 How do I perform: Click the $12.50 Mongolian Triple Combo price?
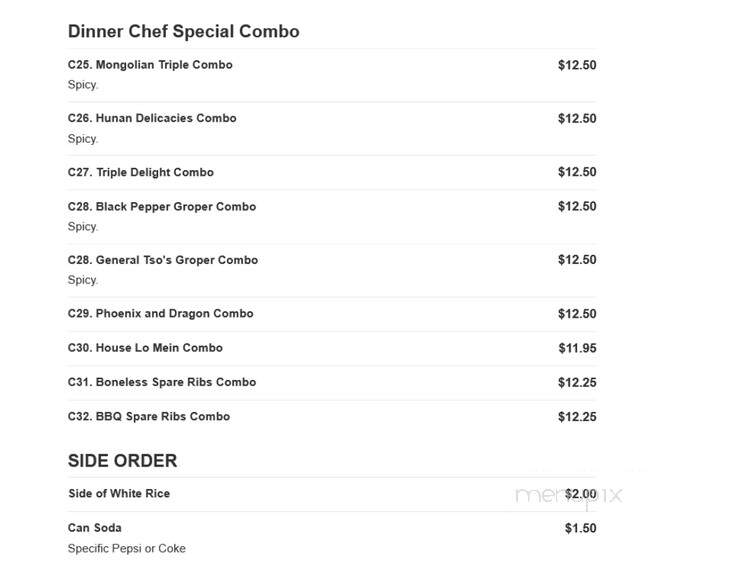coord(577,65)
